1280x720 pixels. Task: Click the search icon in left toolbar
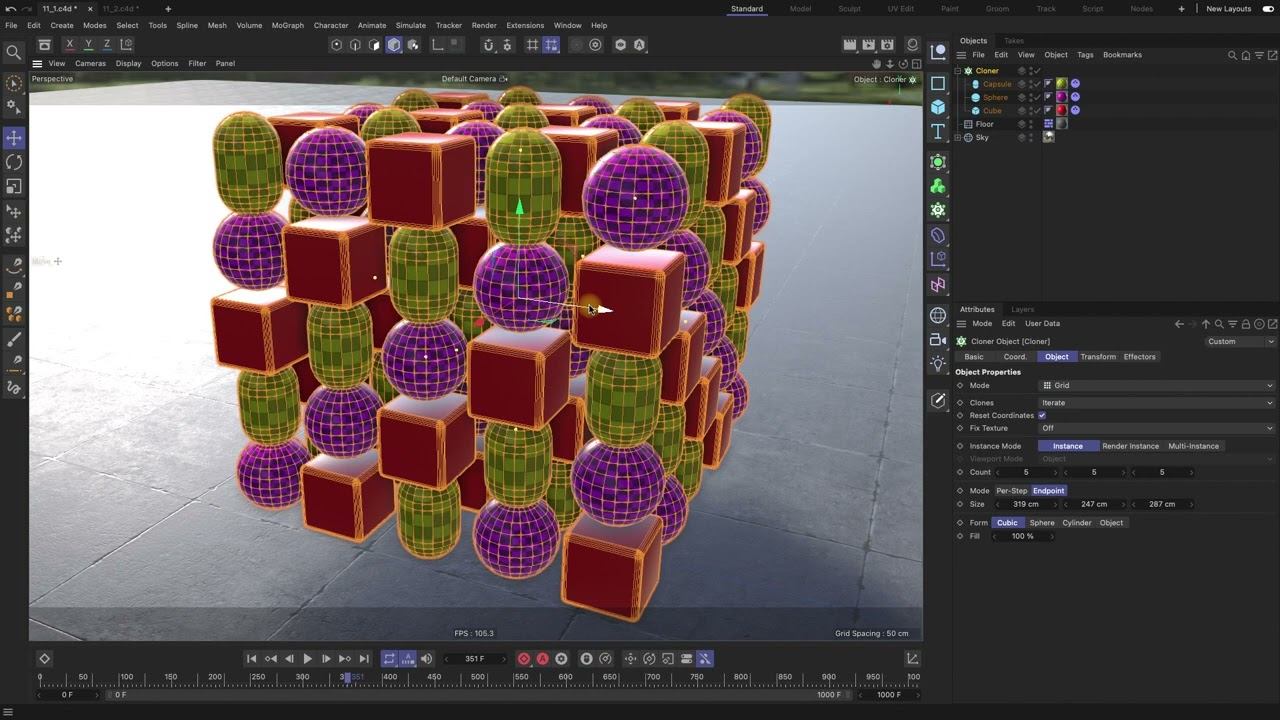pyautogui.click(x=14, y=52)
